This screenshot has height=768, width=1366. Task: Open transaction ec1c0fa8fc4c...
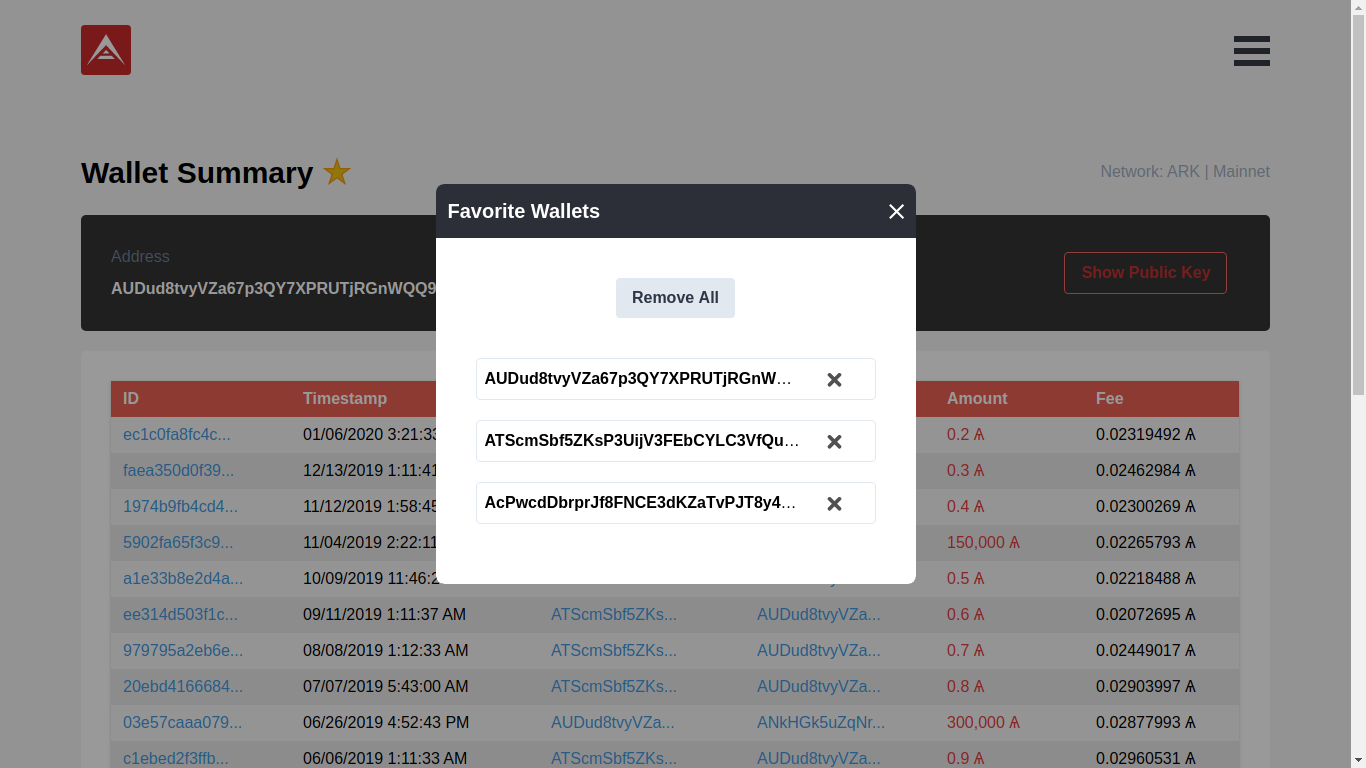[x=177, y=435]
